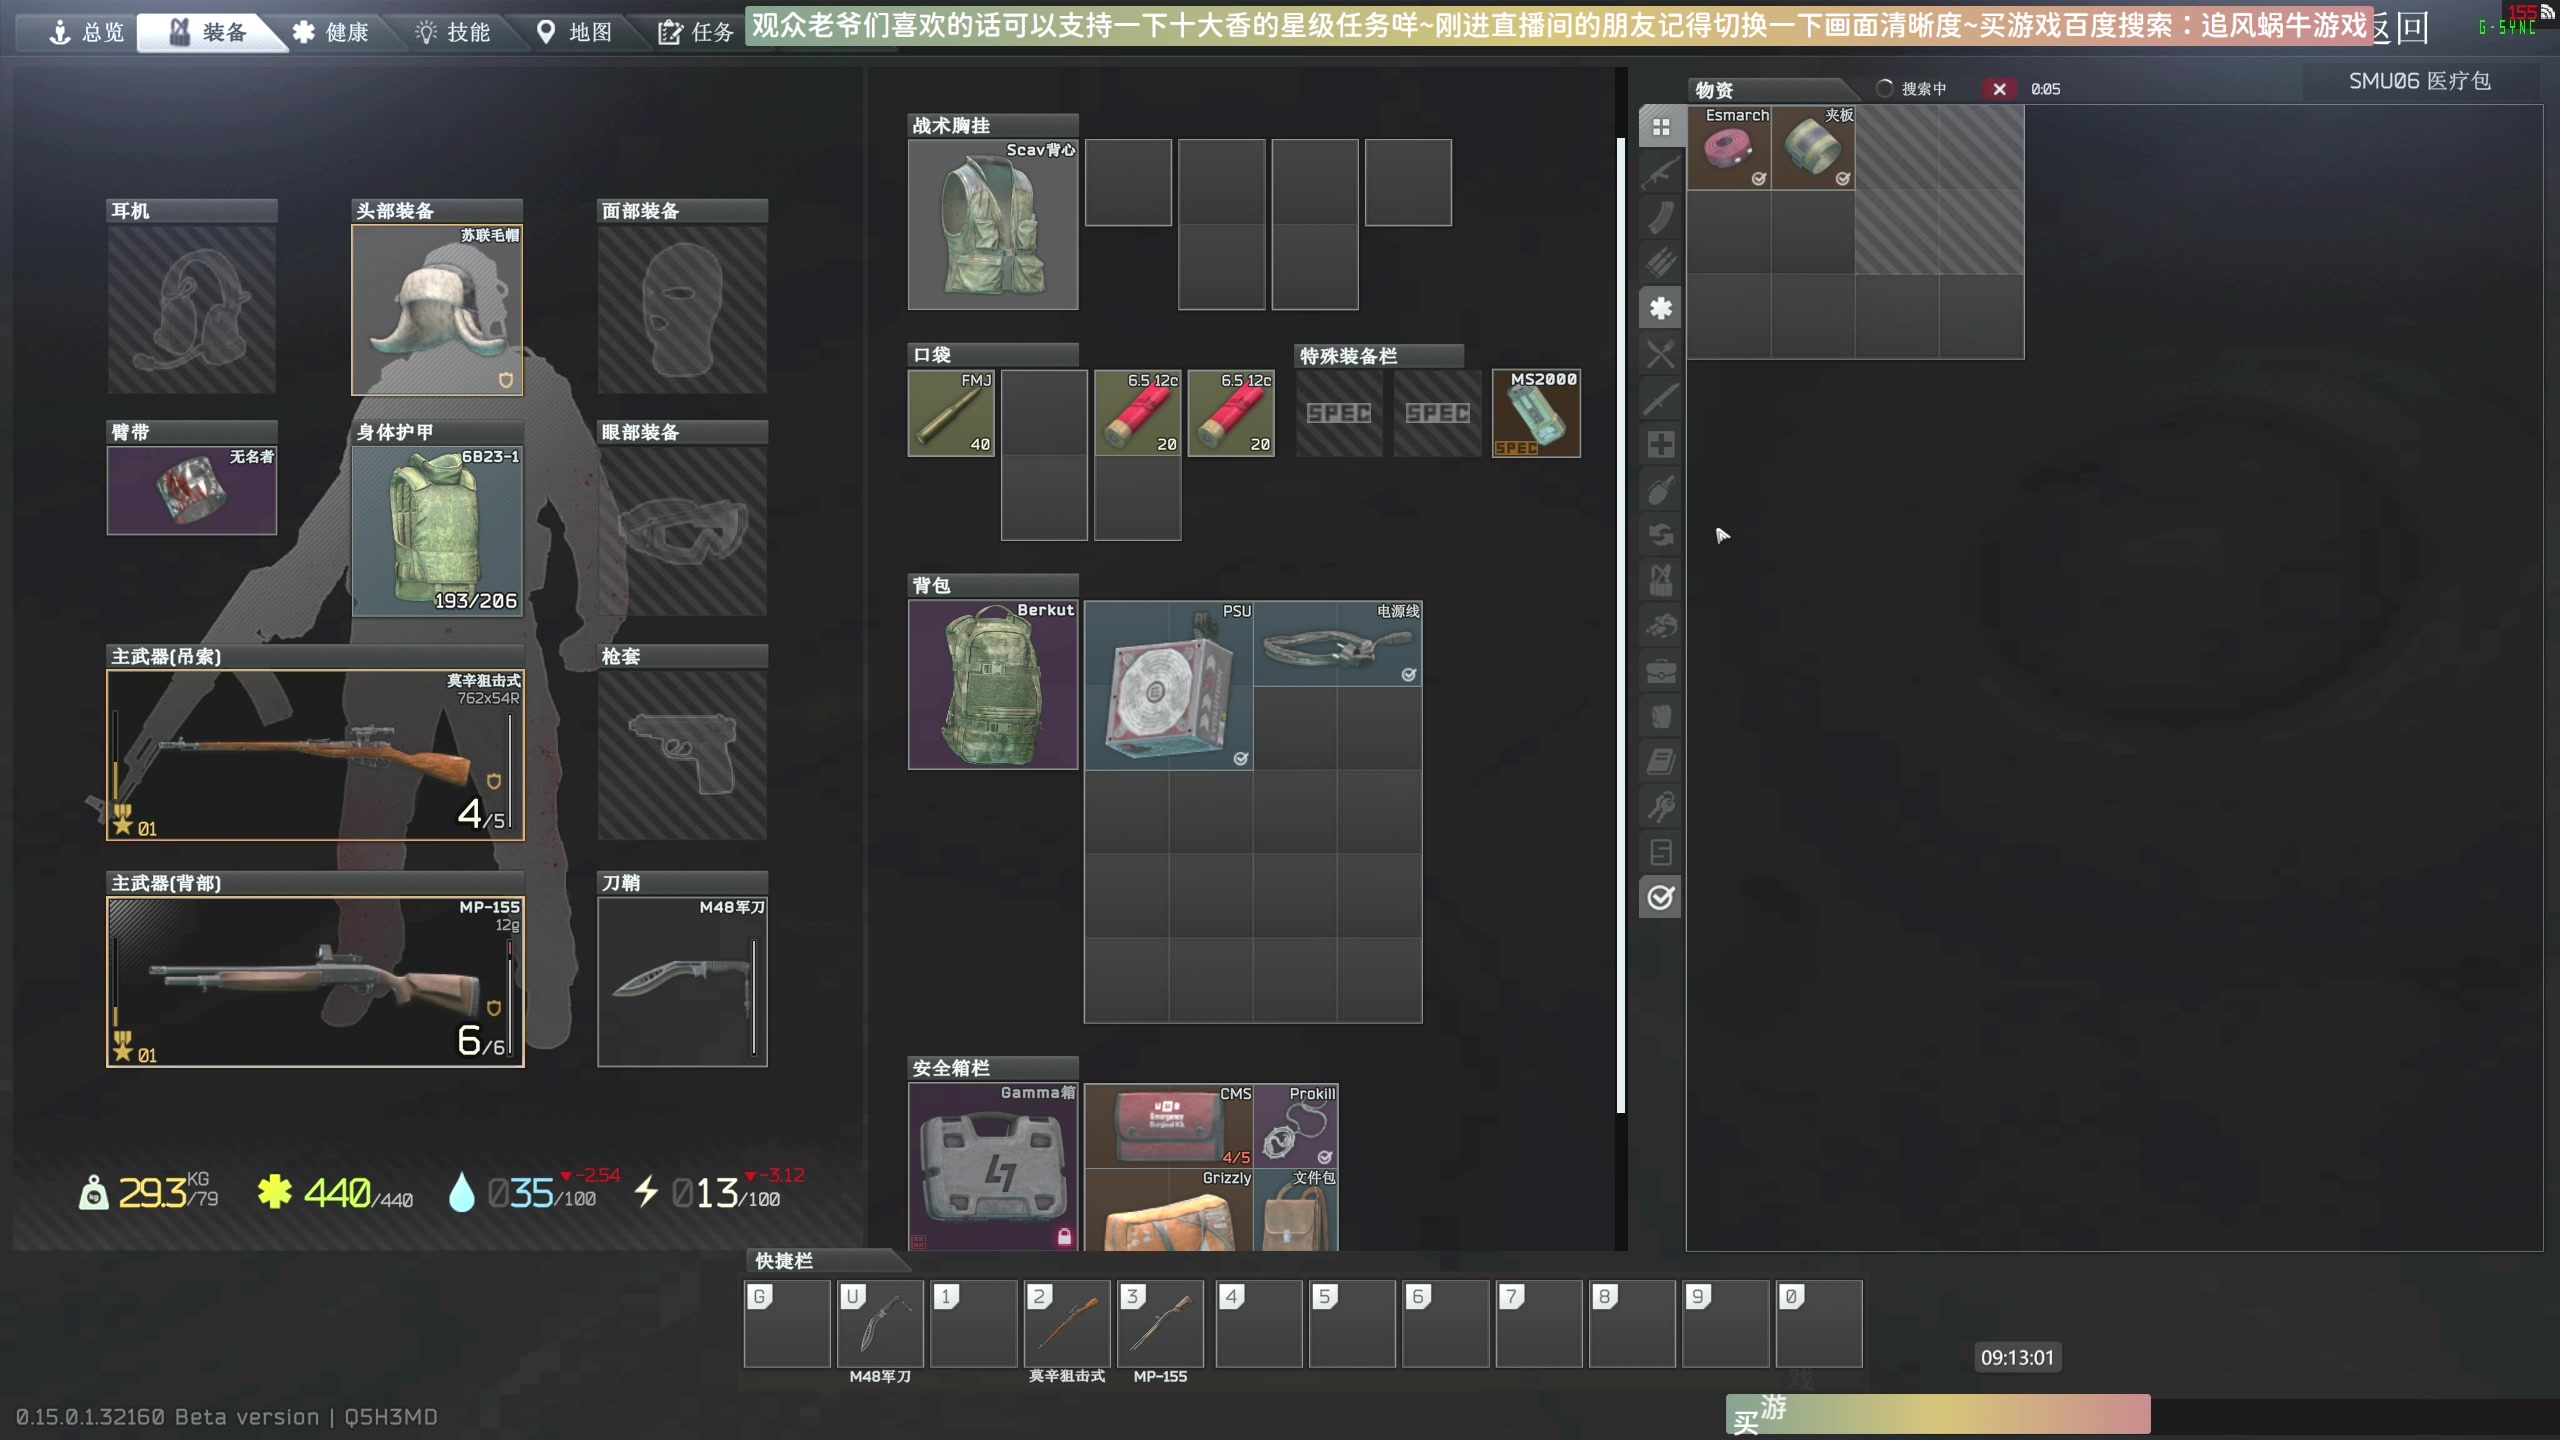
Task: Select the 文件包 document case
Action: click(x=1296, y=1210)
